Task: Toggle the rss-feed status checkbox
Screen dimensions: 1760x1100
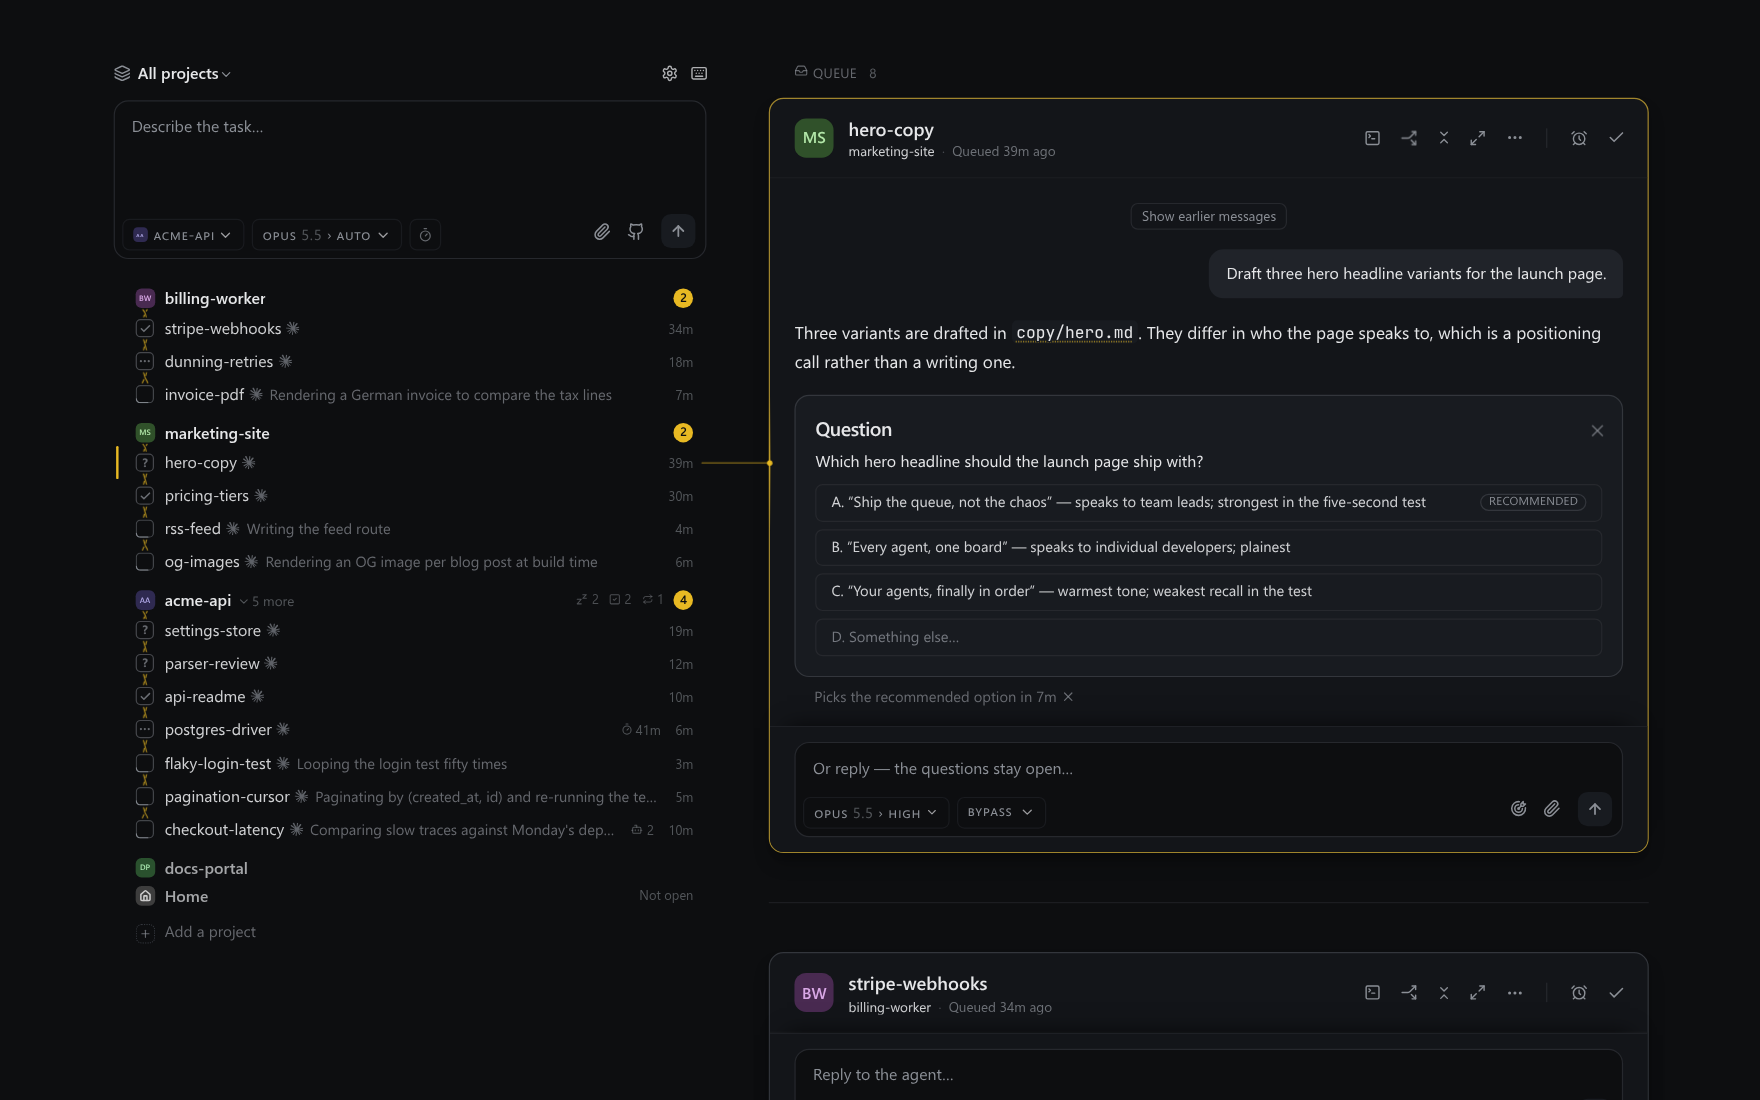Action: click(x=145, y=529)
